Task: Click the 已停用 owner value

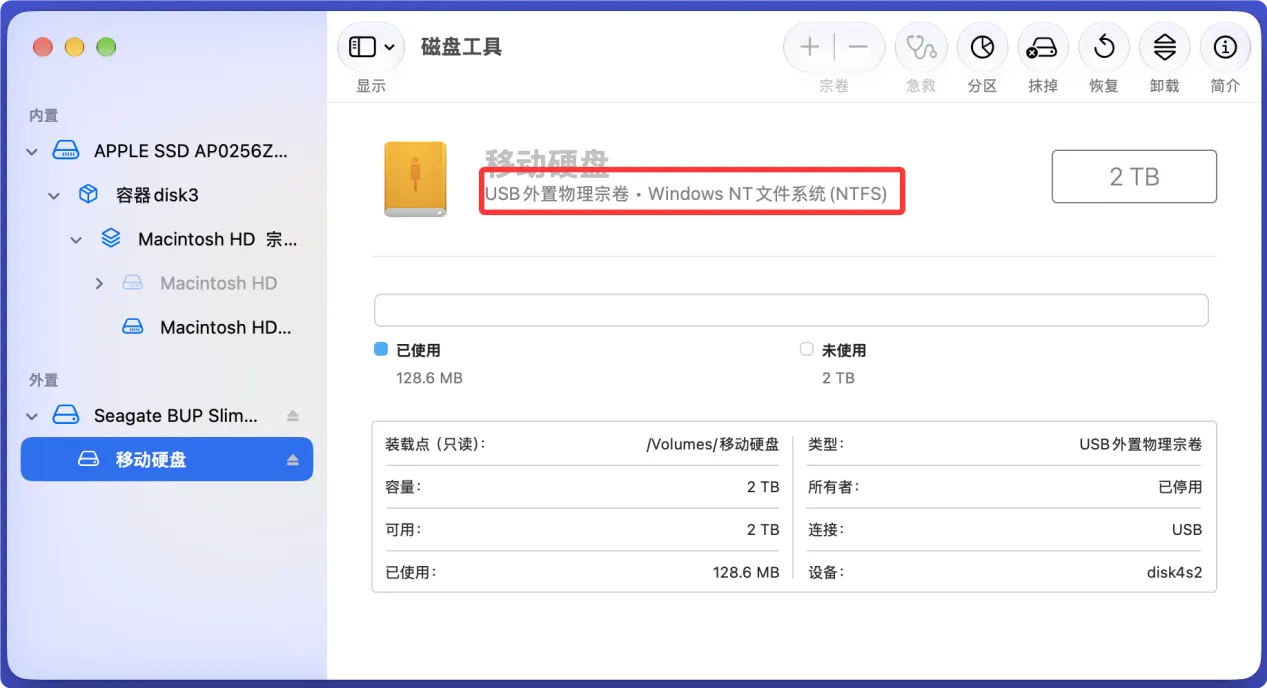Action: click(x=1180, y=487)
